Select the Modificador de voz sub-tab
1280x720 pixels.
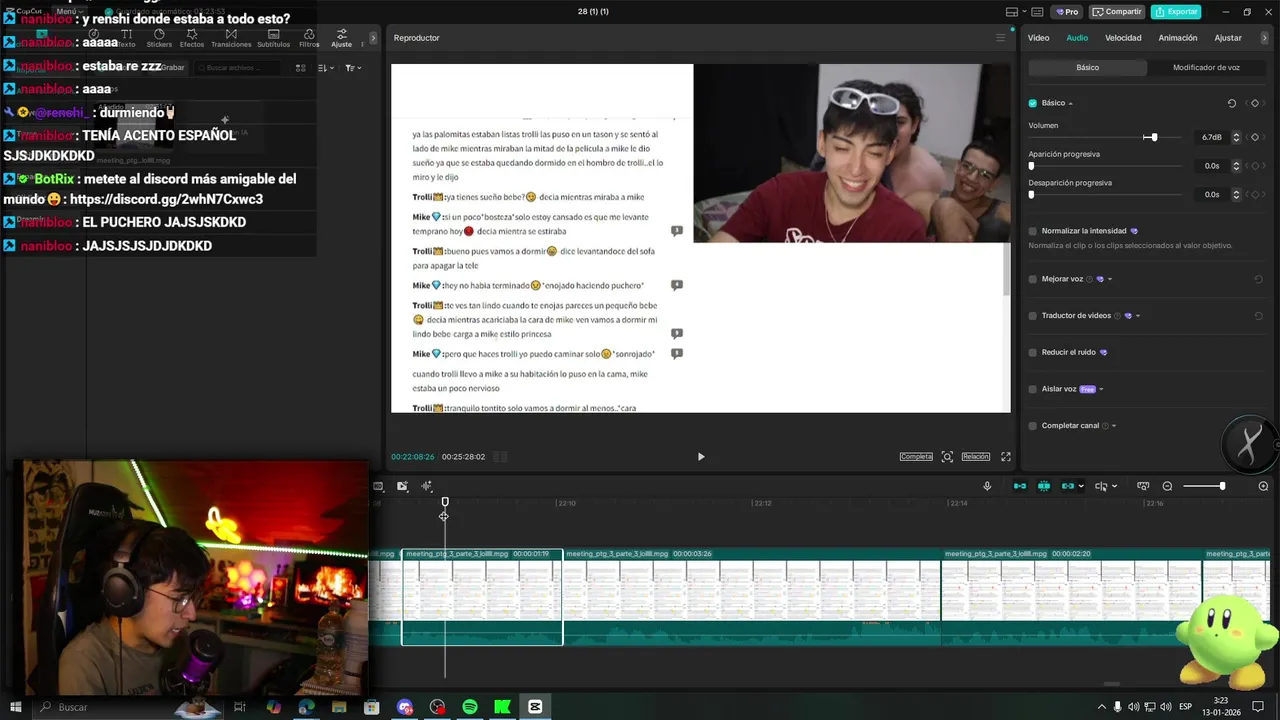[x=1206, y=68]
